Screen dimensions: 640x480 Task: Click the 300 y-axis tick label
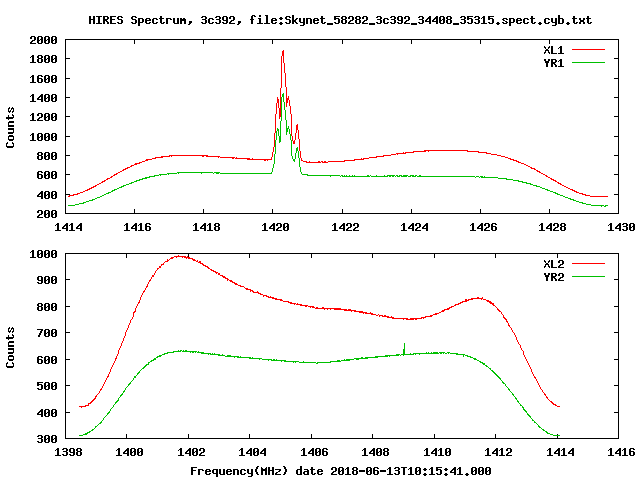[47, 439]
